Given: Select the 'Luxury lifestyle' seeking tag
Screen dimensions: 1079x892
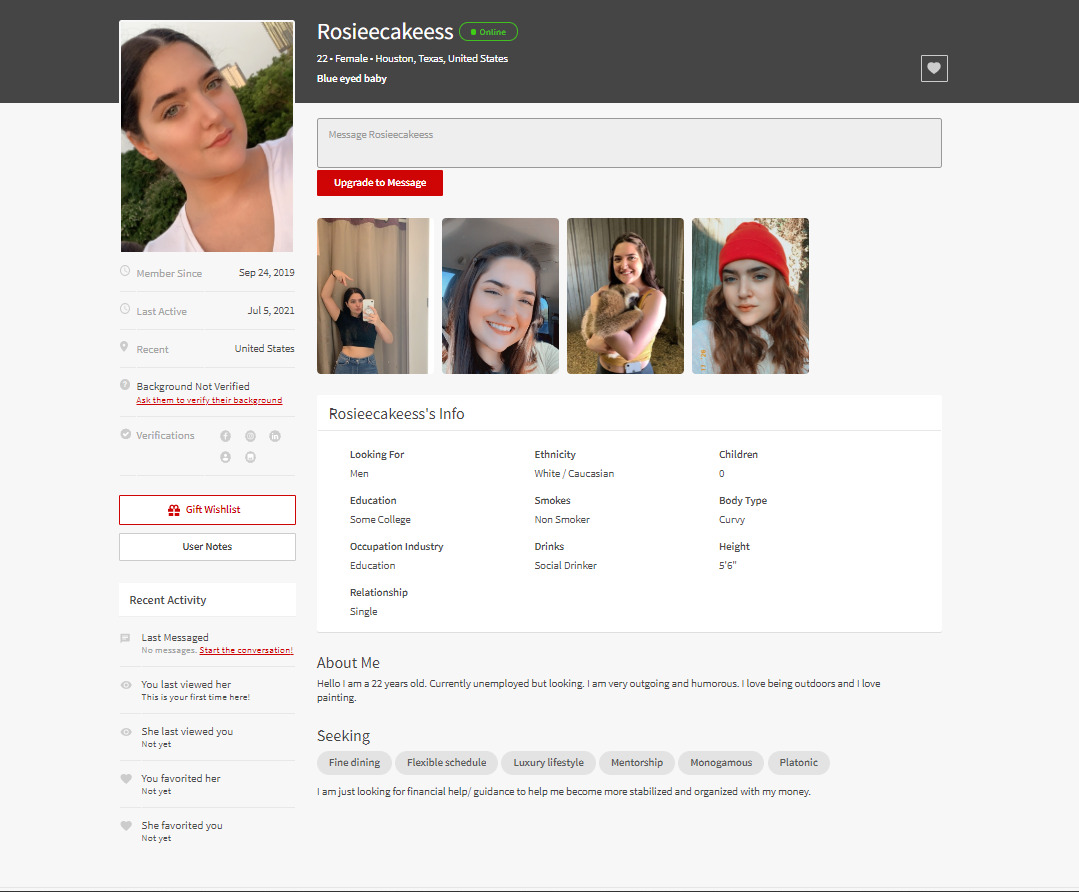Looking at the screenshot, I should 548,763.
